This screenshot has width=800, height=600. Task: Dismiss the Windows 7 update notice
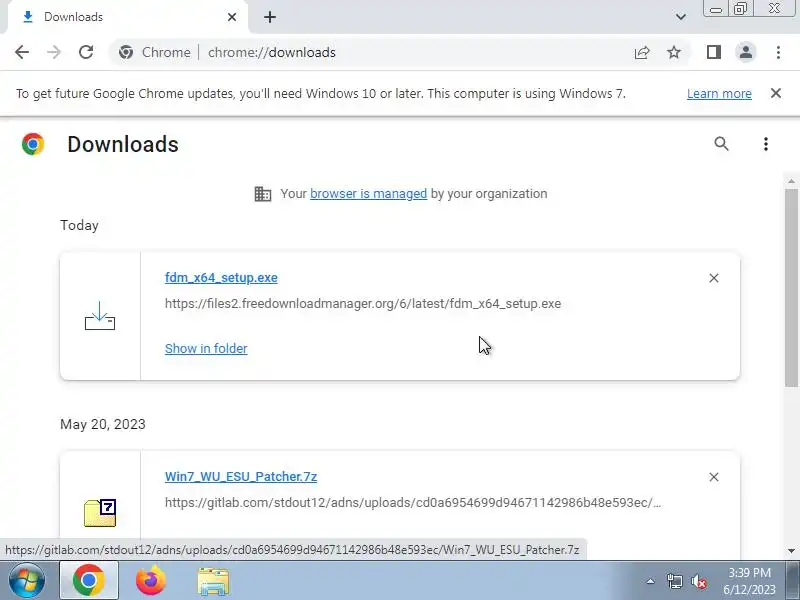point(776,93)
